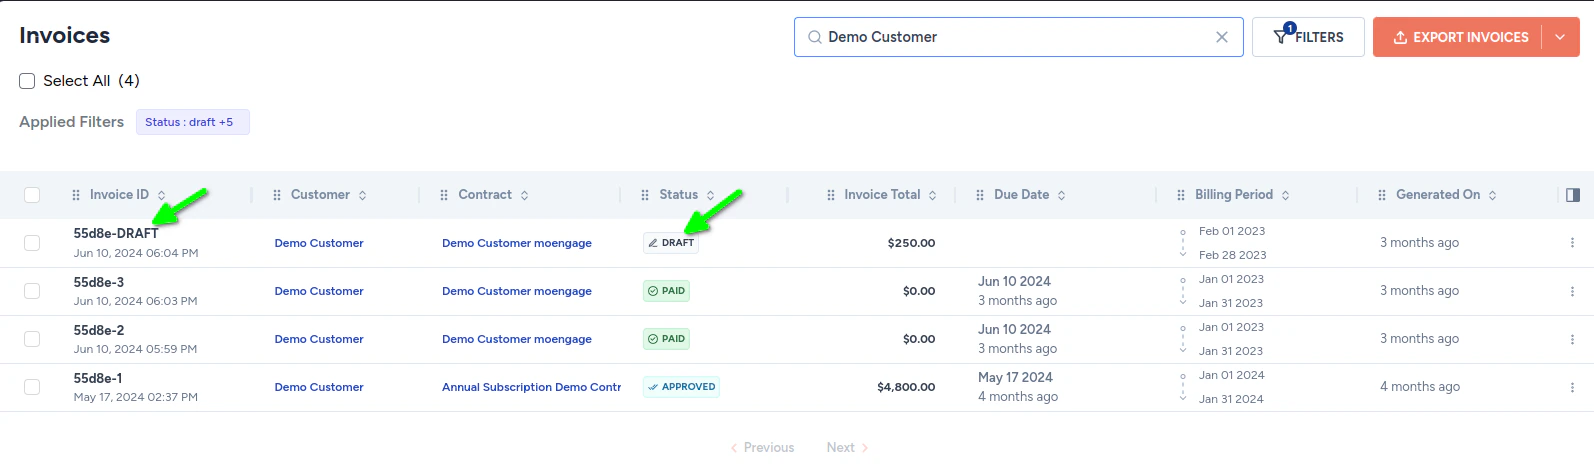Expand the Export Invoices dropdown arrow
This screenshot has height=466, width=1594.
[x=1560, y=37]
